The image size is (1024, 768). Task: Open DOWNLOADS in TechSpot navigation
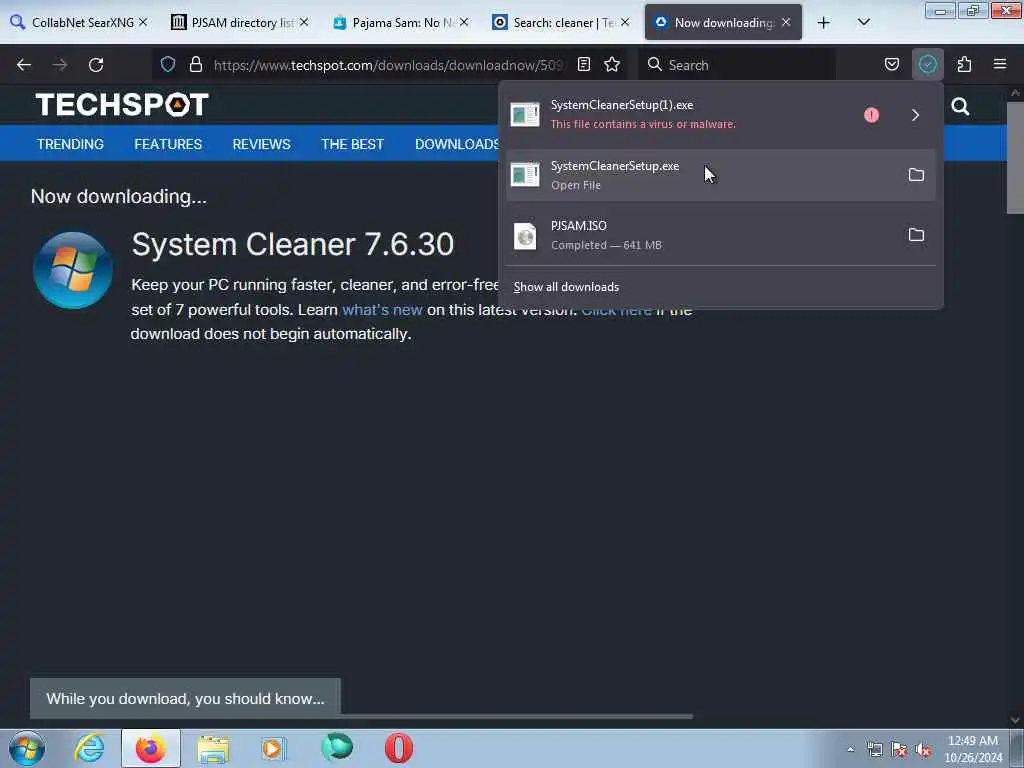[x=456, y=144]
